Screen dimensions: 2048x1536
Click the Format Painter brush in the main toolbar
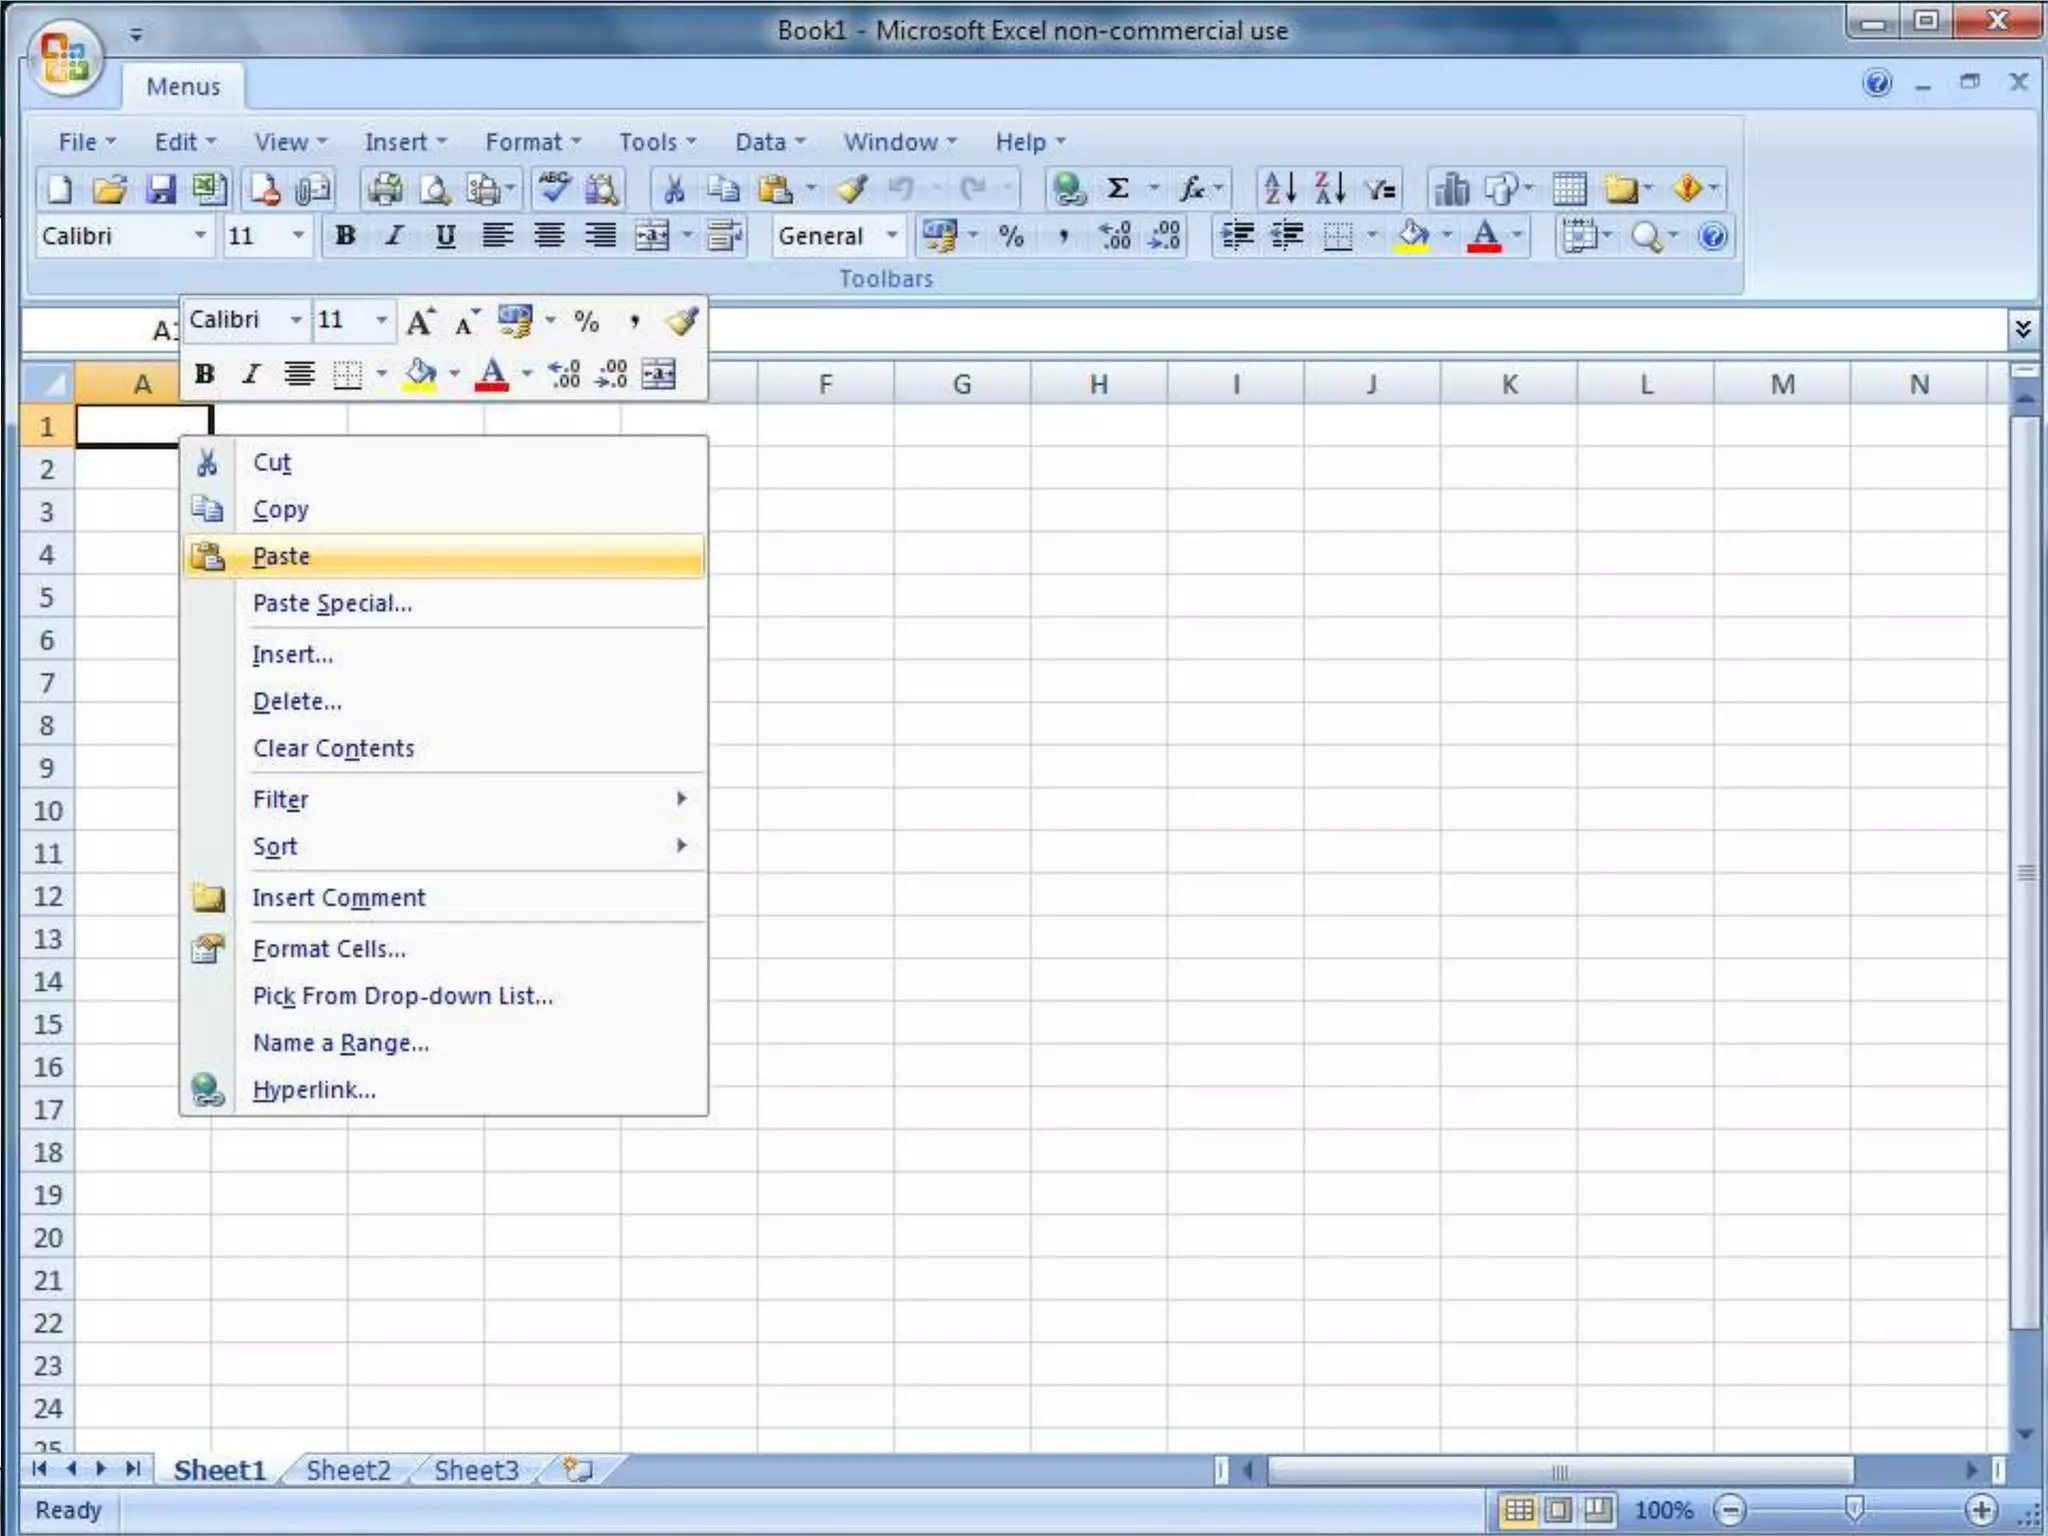(x=852, y=189)
